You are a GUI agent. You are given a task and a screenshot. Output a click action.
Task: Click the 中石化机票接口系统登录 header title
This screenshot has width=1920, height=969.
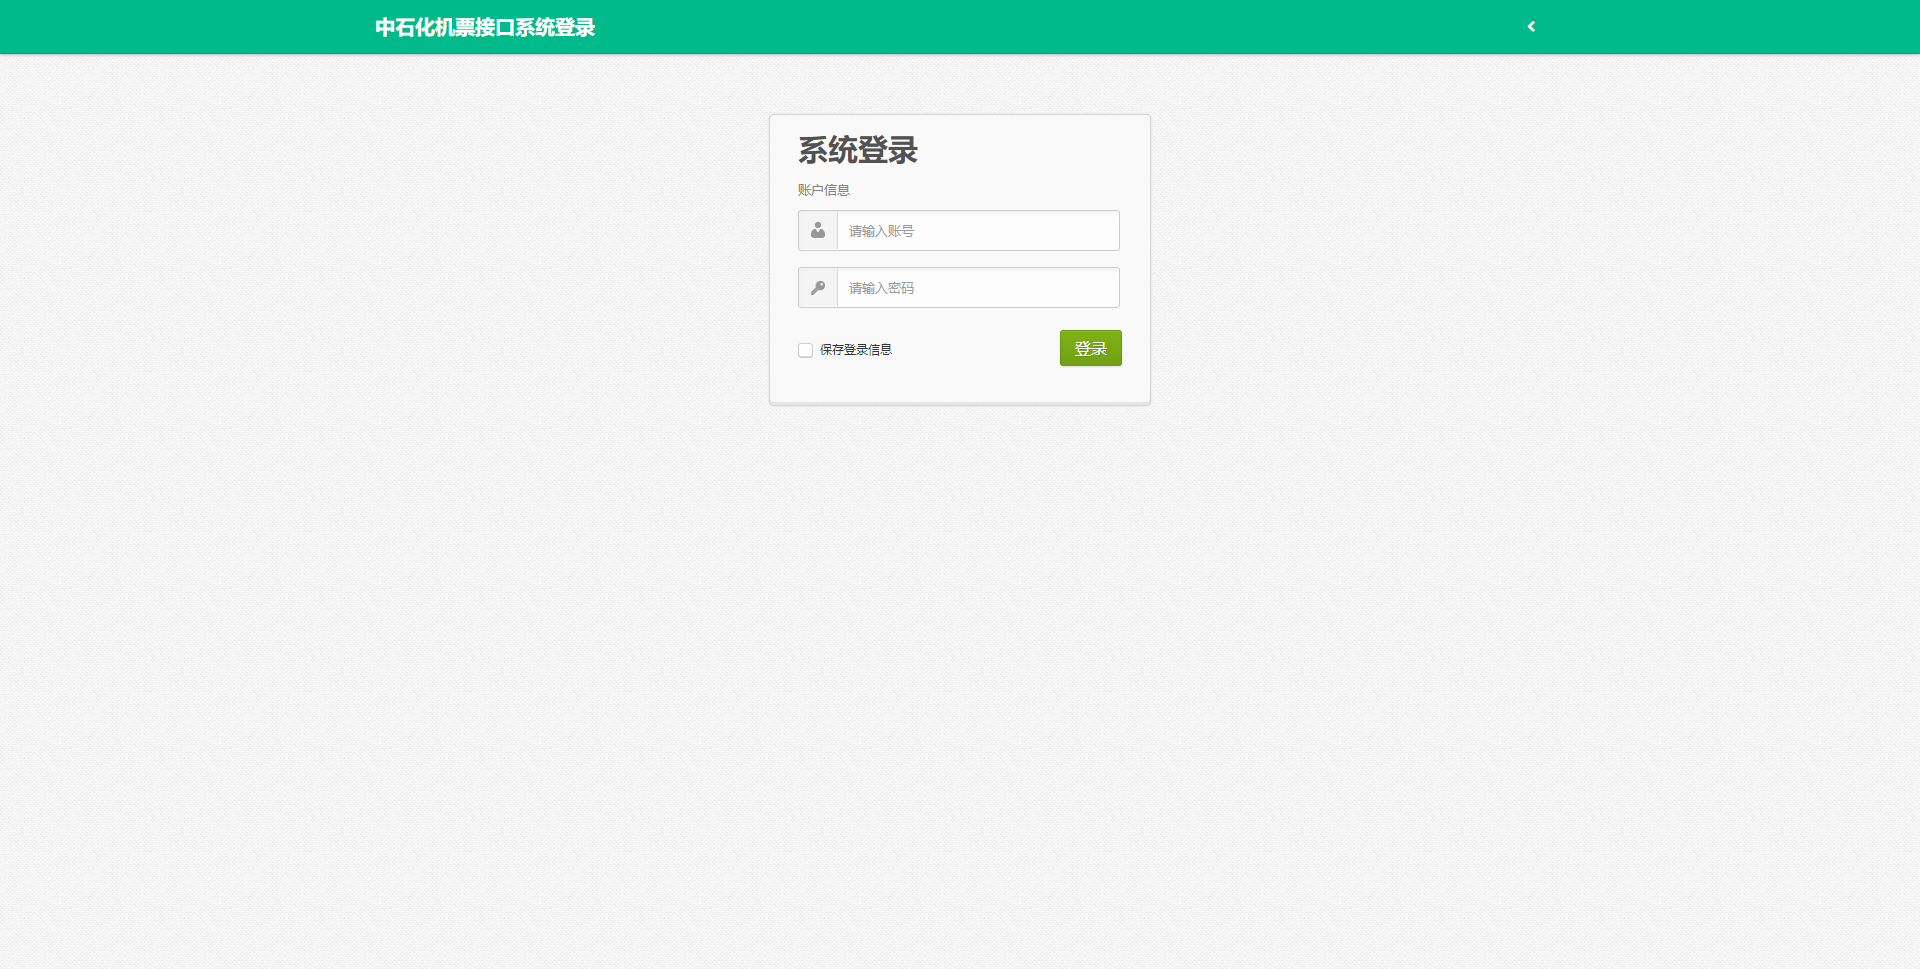[485, 28]
